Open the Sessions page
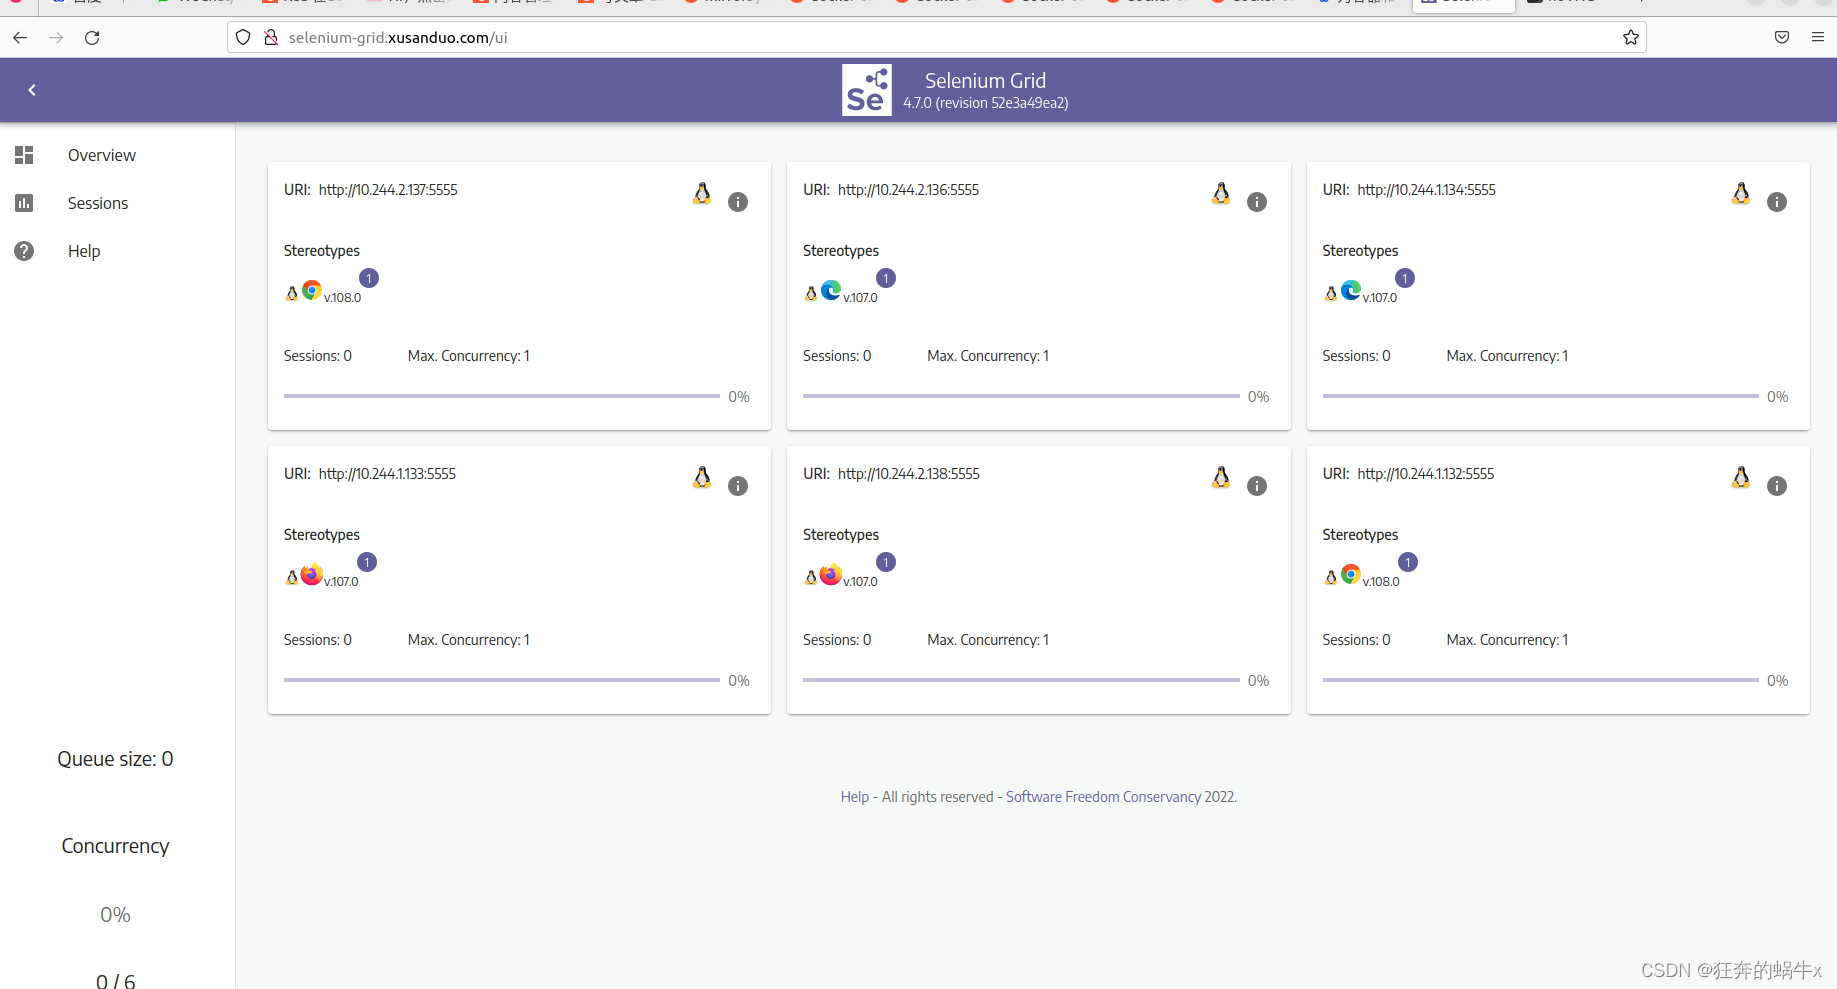Image resolution: width=1837 pixels, height=989 pixels. tap(98, 203)
